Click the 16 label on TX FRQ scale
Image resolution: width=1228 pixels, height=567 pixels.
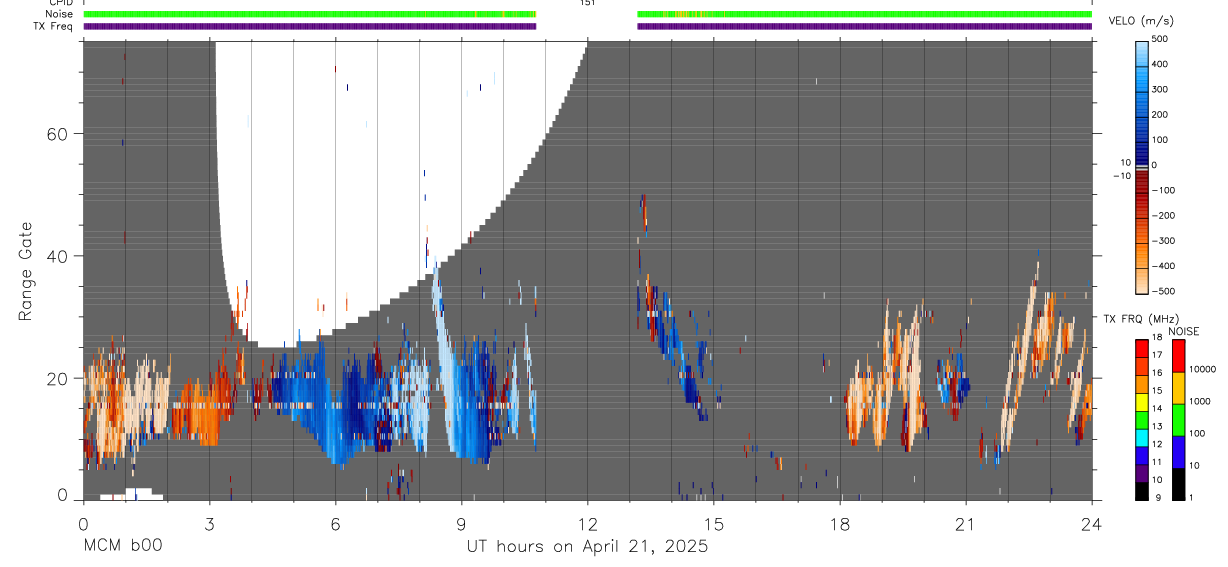pyautogui.click(x=1157, y=373)
